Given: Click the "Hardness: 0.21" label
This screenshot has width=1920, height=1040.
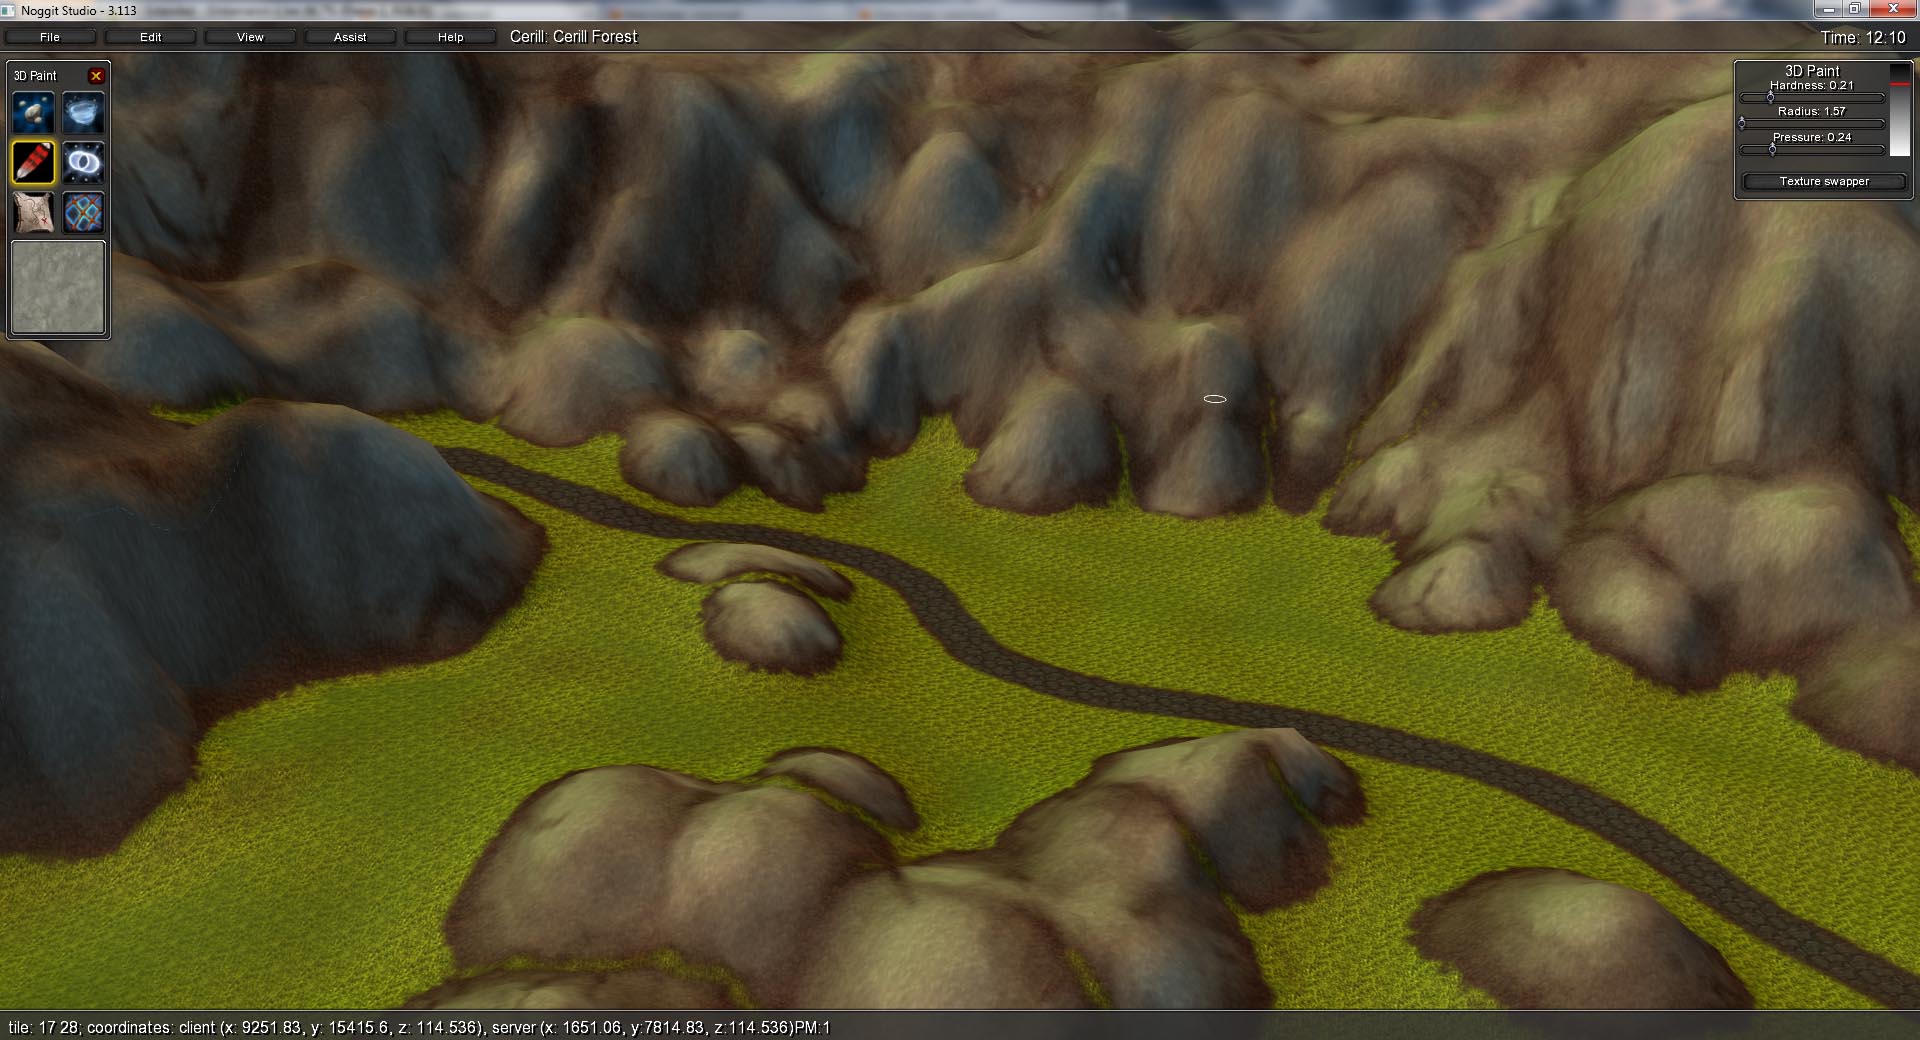Looking at the screenshot, I should coord(1812,86).
